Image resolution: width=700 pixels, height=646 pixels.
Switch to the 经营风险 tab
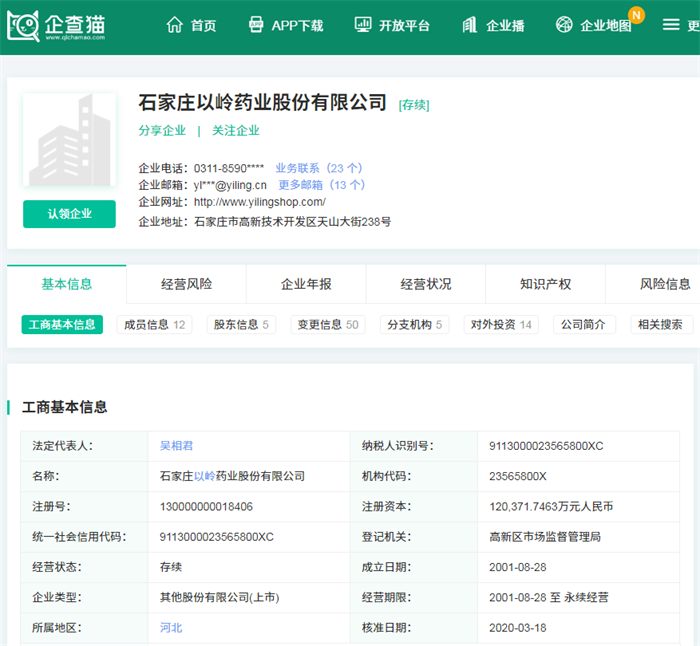tap(187, 284)
